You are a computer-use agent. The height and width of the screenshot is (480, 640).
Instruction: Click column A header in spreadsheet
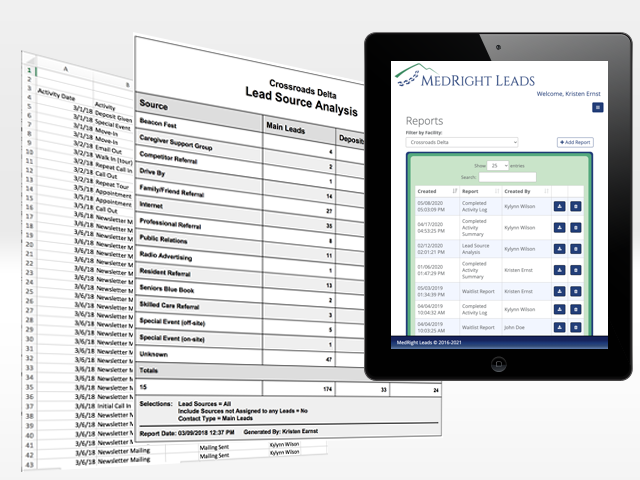[65, 69]
